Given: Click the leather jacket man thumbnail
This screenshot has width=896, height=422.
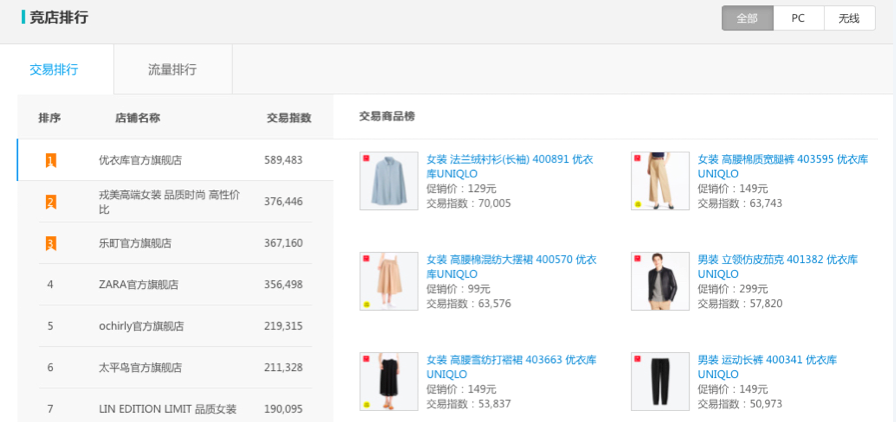Looking at the screenshot, I should click(x=660, y=281).
